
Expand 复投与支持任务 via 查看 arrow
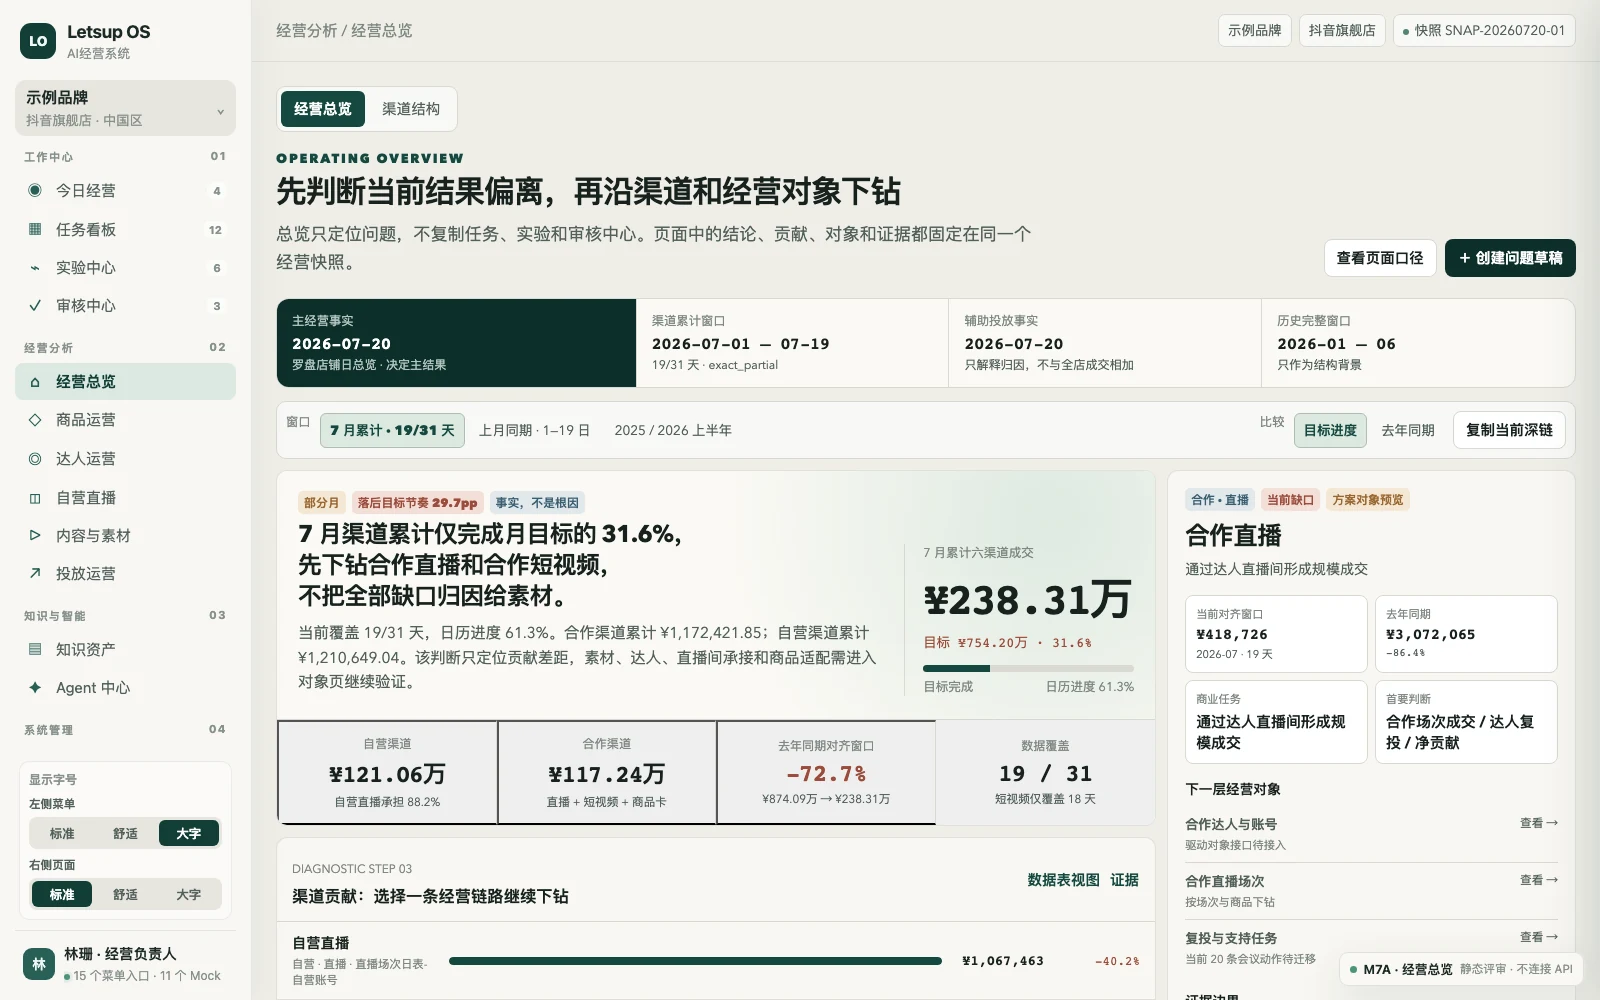pos(1538,937)
